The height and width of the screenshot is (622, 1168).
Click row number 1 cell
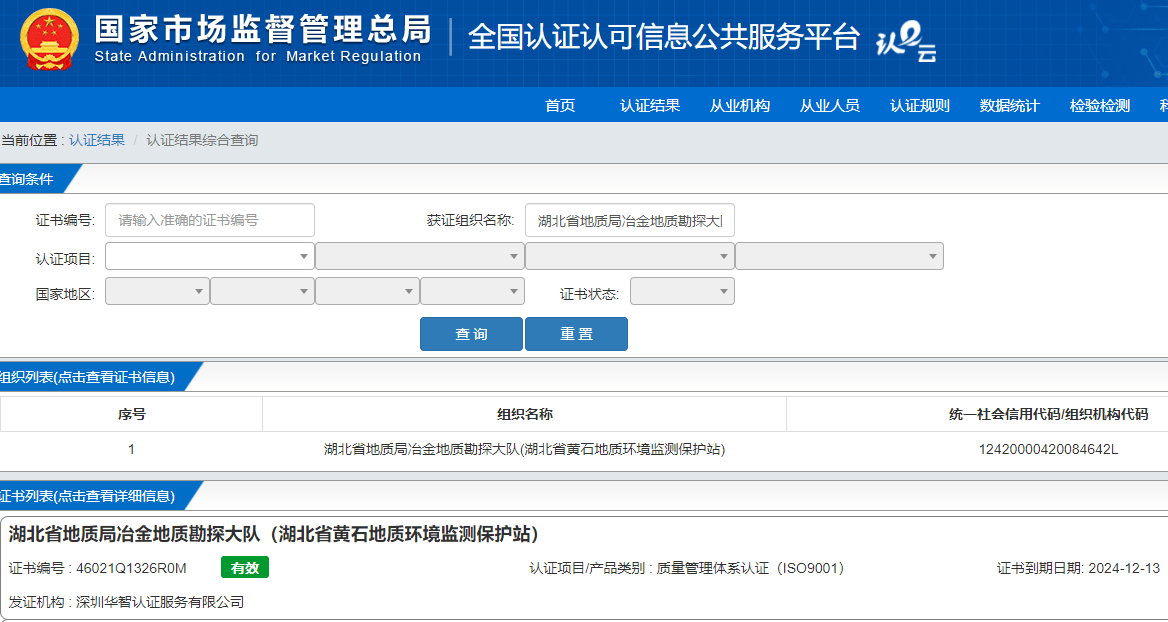click(x=131, y=449)
